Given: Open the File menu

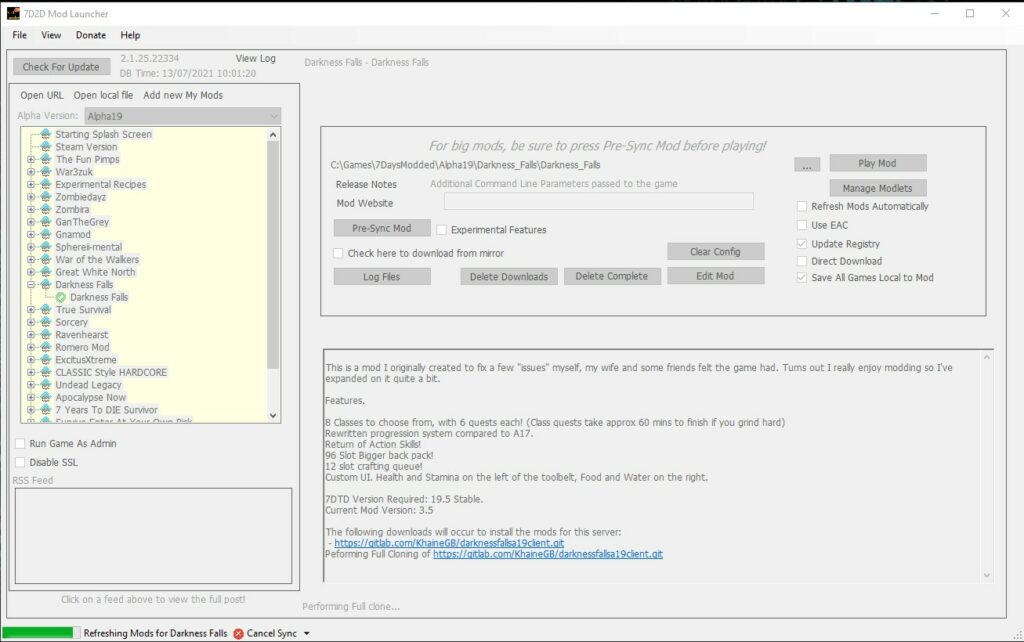Looking at the screenshot, I should pyautogui.click(x=20, y=35).
